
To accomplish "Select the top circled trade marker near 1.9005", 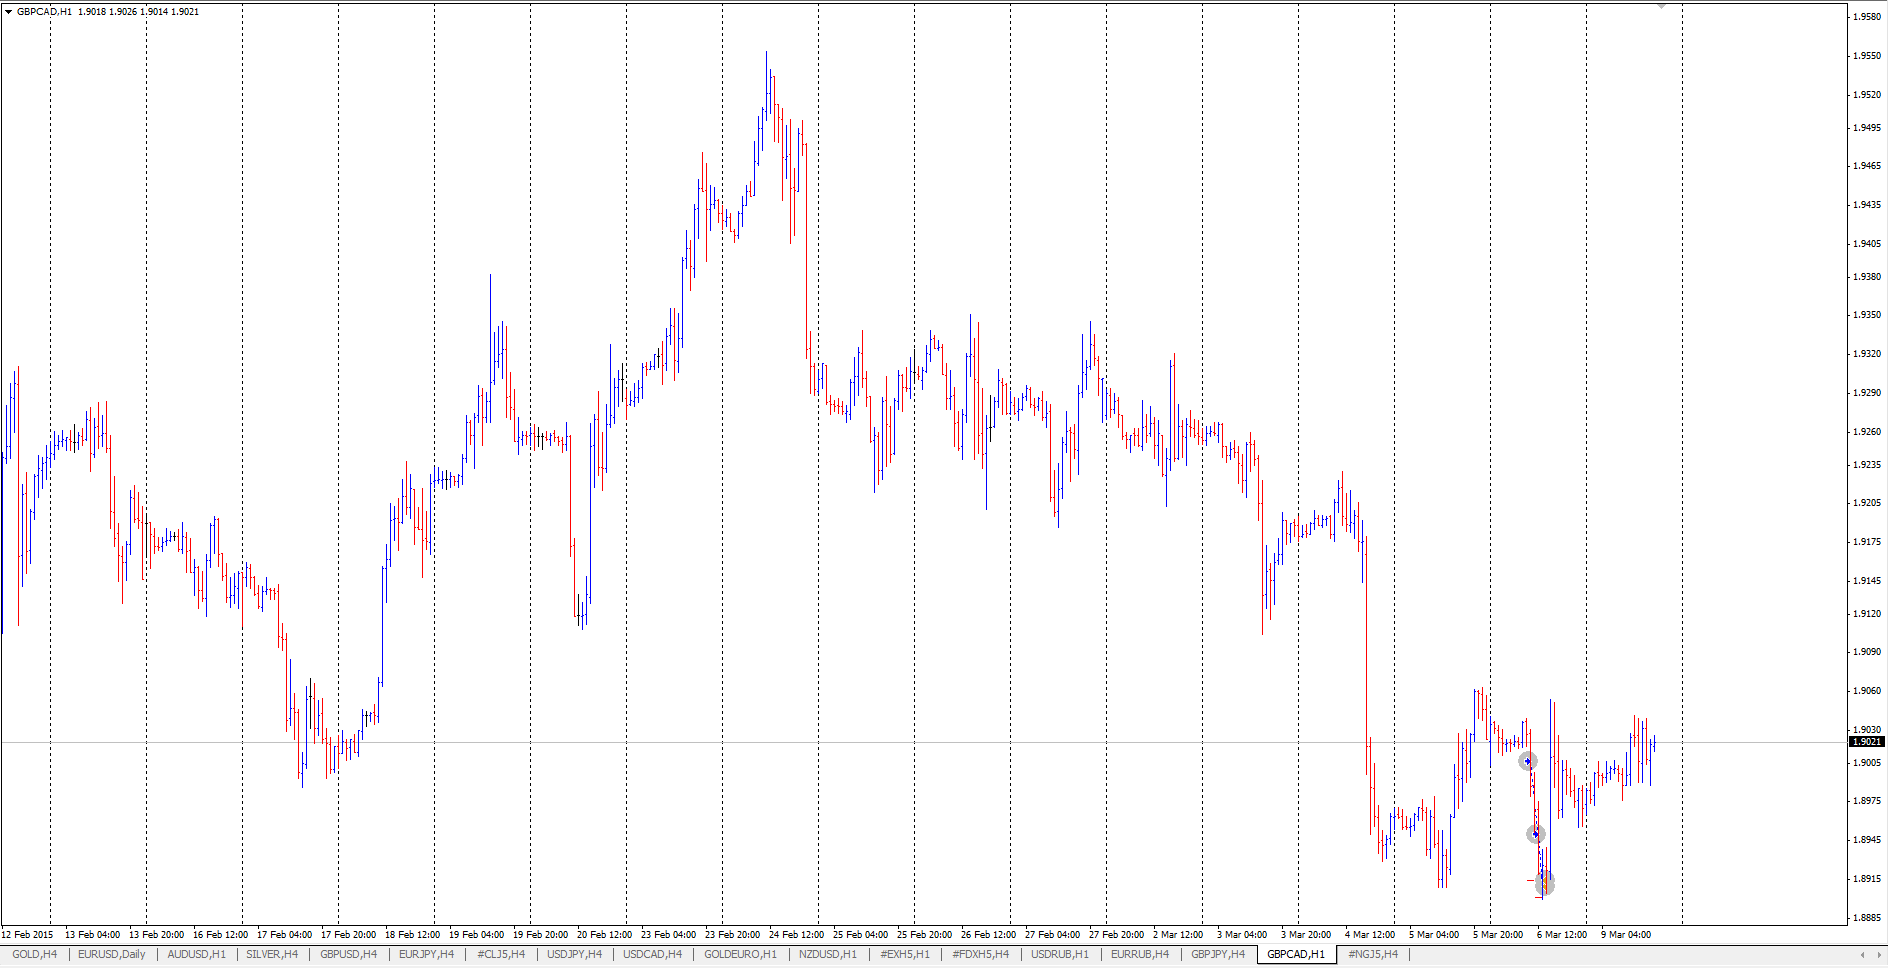I will tap(1527, 761).
